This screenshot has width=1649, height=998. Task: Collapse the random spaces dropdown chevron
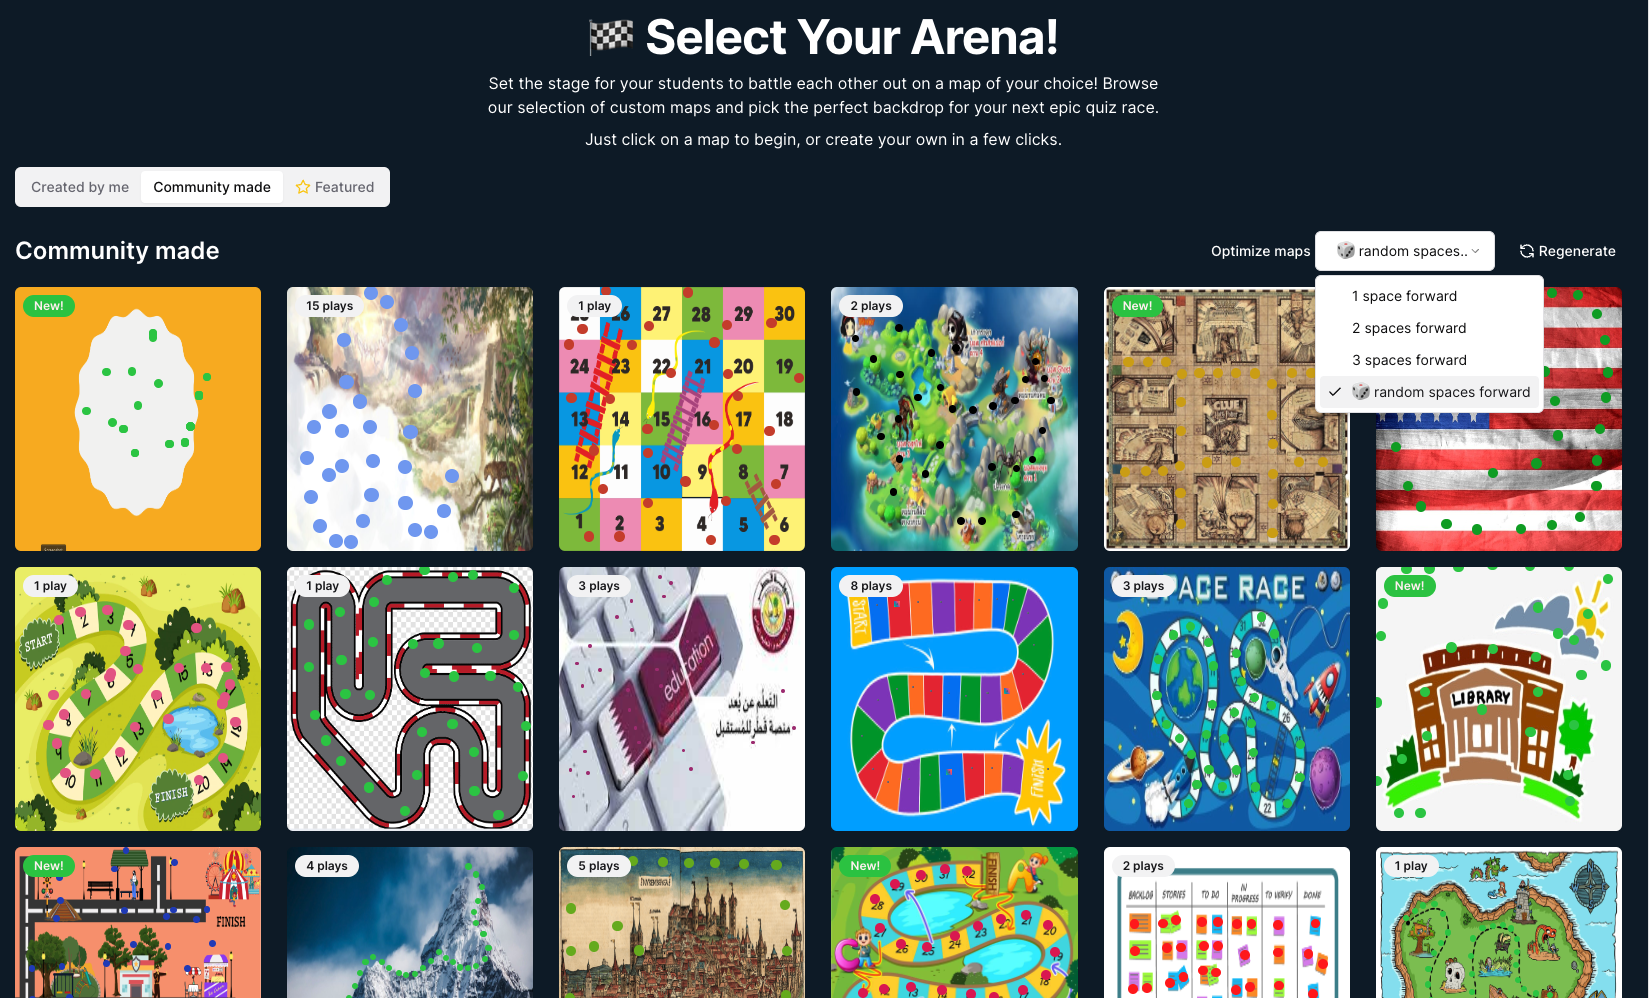[x=1475, y=251]
